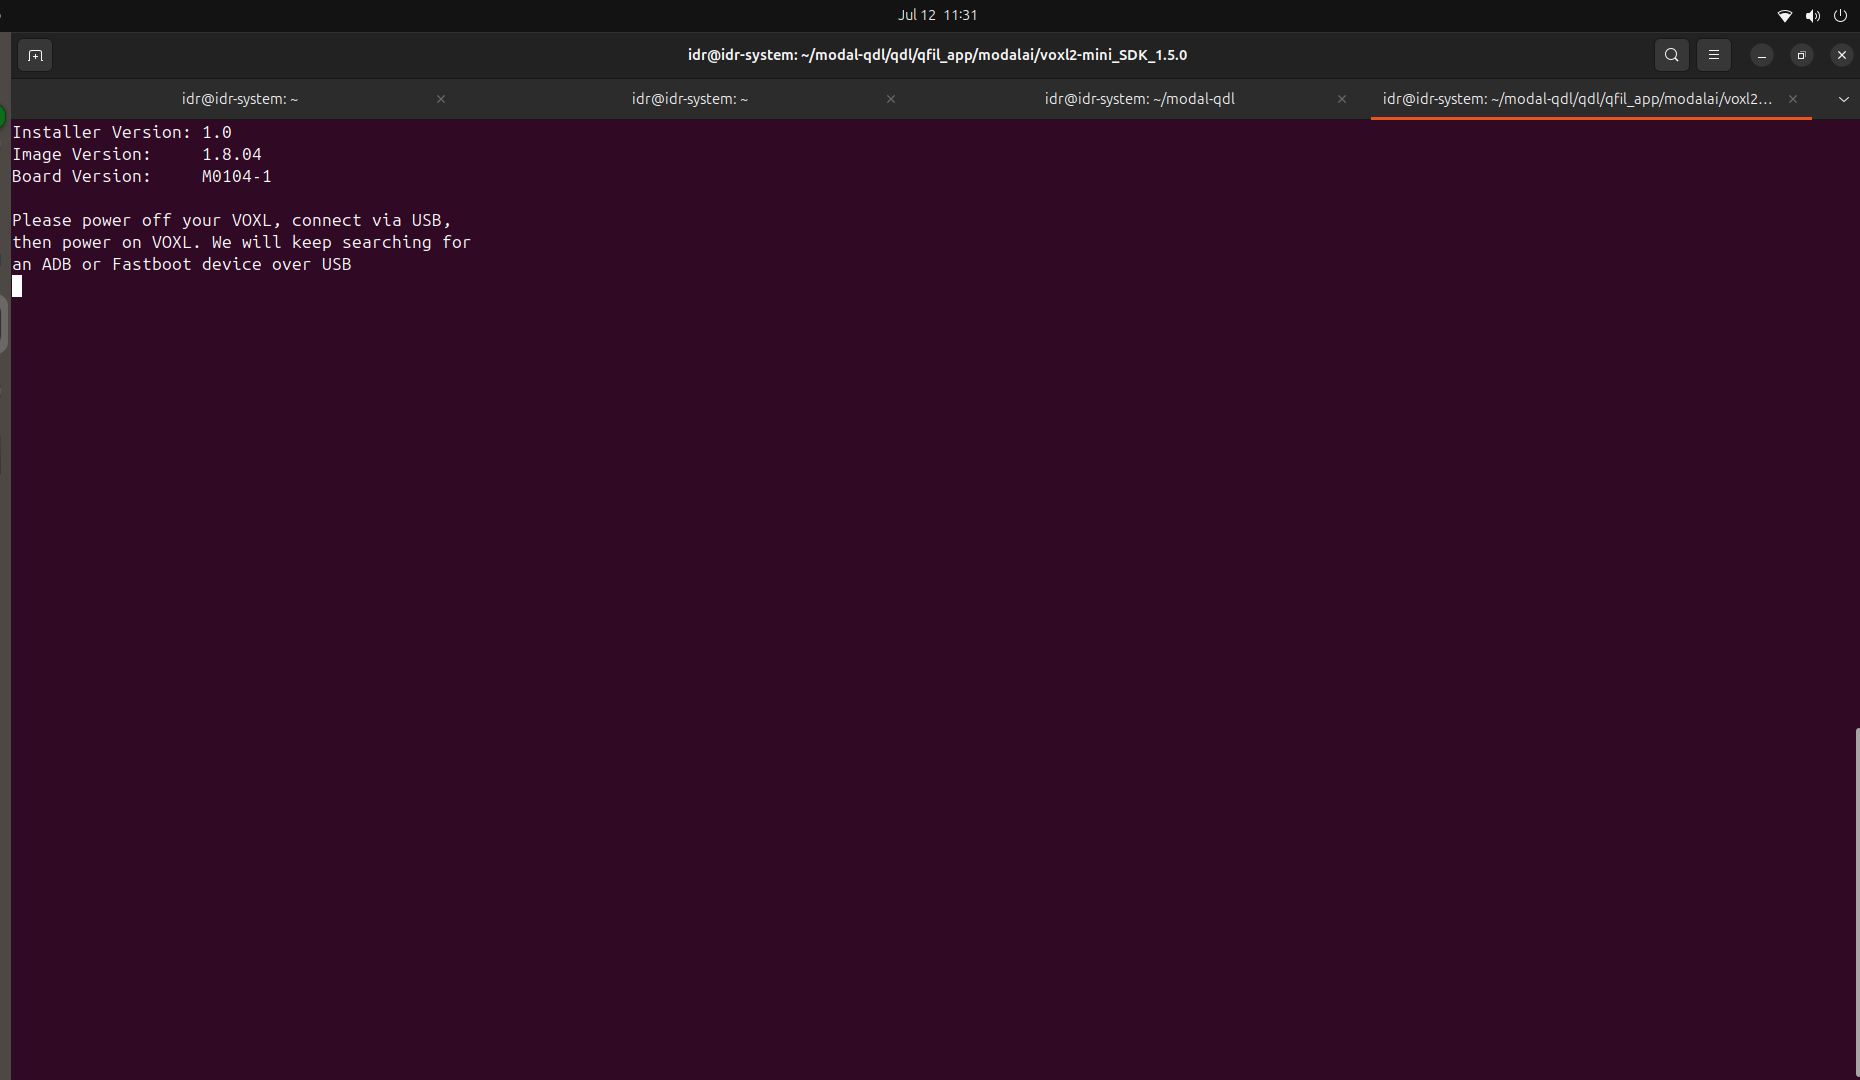The width and height of the screenshot is (1860, 1080).
Task: Close the first idr@idr-system: ~ tab
Action: (x=441, y=99)
